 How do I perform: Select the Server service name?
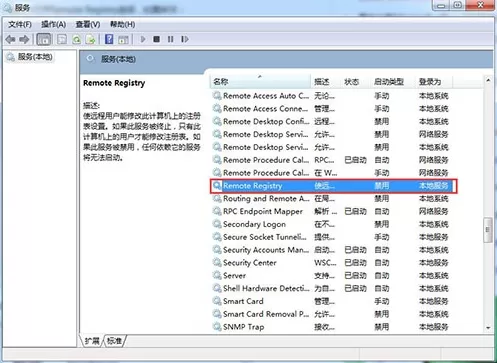235,275
